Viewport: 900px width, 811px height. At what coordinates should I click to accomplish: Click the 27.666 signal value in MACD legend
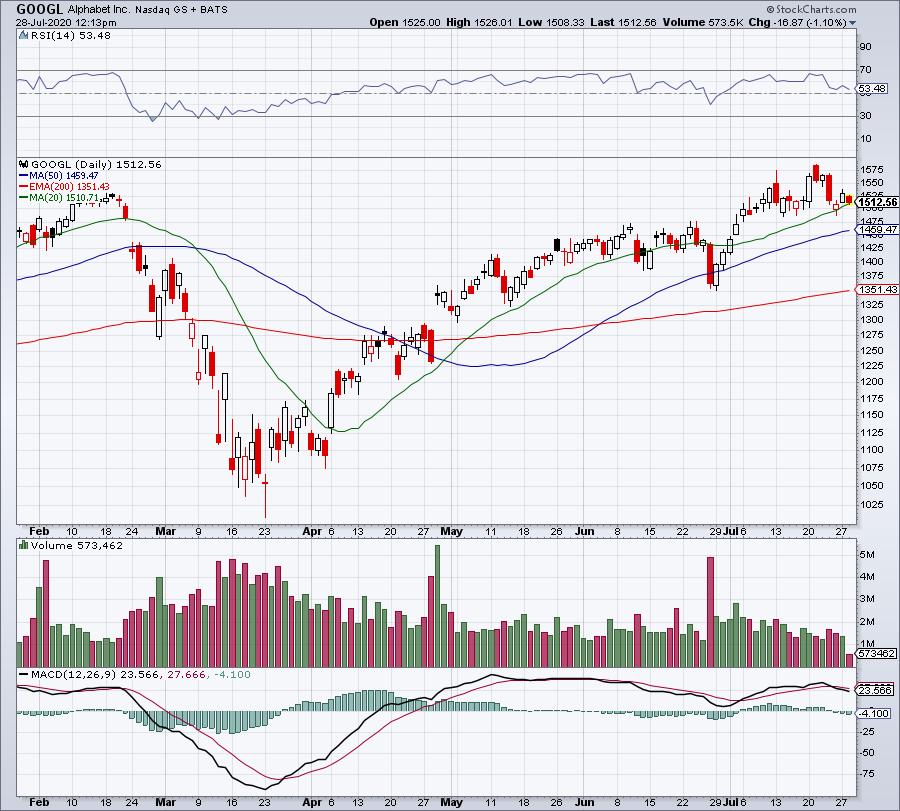[187, 674]
